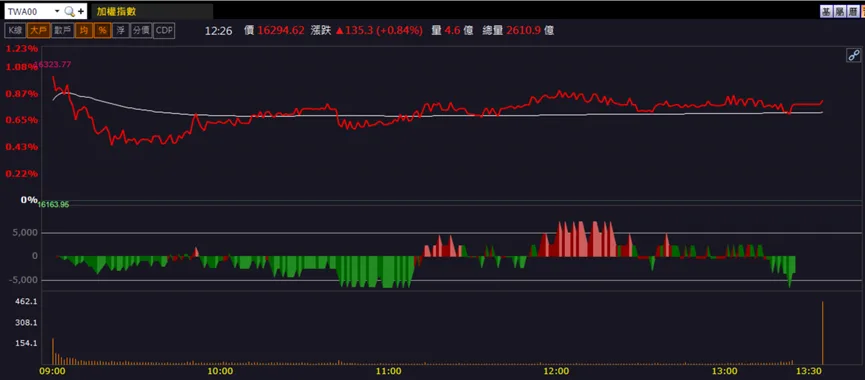Click the 5,000 indicator axis label
This screenshot has width=865, height=380.
[26, 233]
